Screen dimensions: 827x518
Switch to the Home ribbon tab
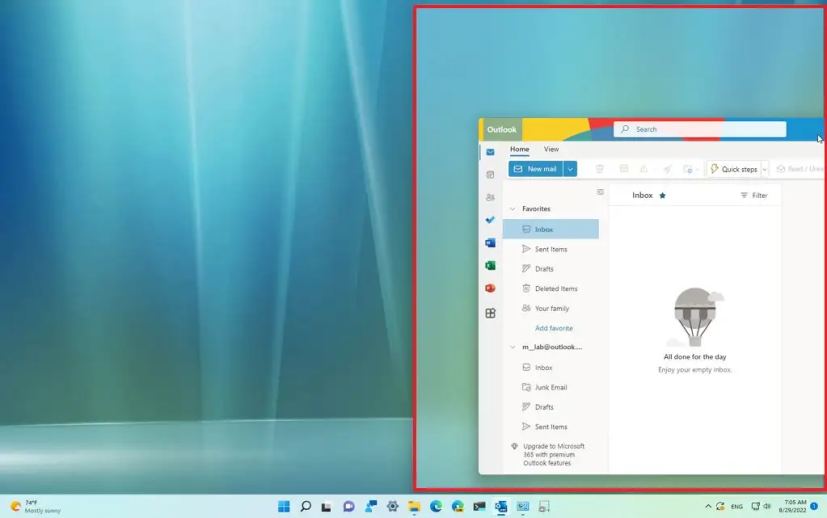520,149
